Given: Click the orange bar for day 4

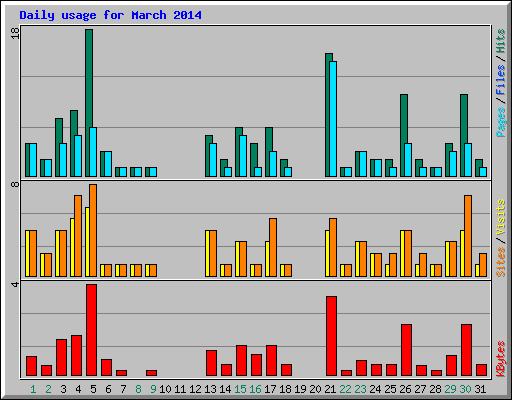Looking at the screenshot, I should click(x=78, y=236).
